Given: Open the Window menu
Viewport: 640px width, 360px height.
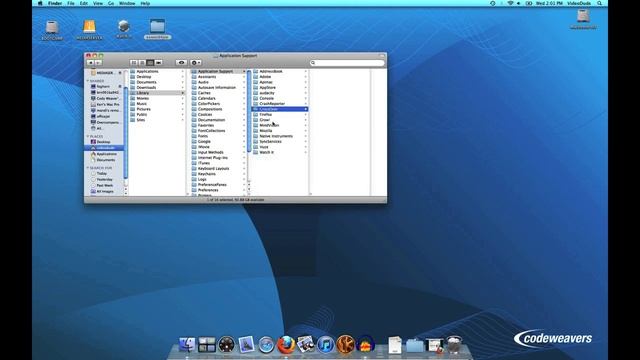Looking at the screenshot, I should pyautogui.click(x=127, y=3).
